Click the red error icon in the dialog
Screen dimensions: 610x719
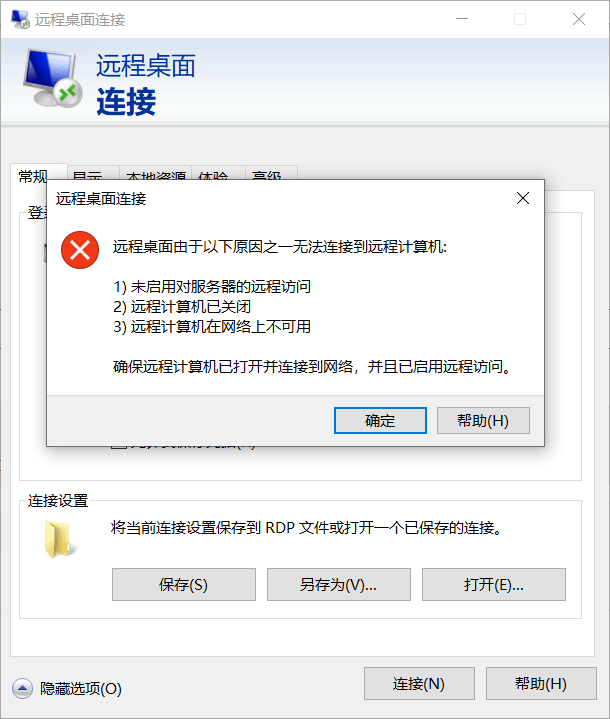click(x=80, y=250)
